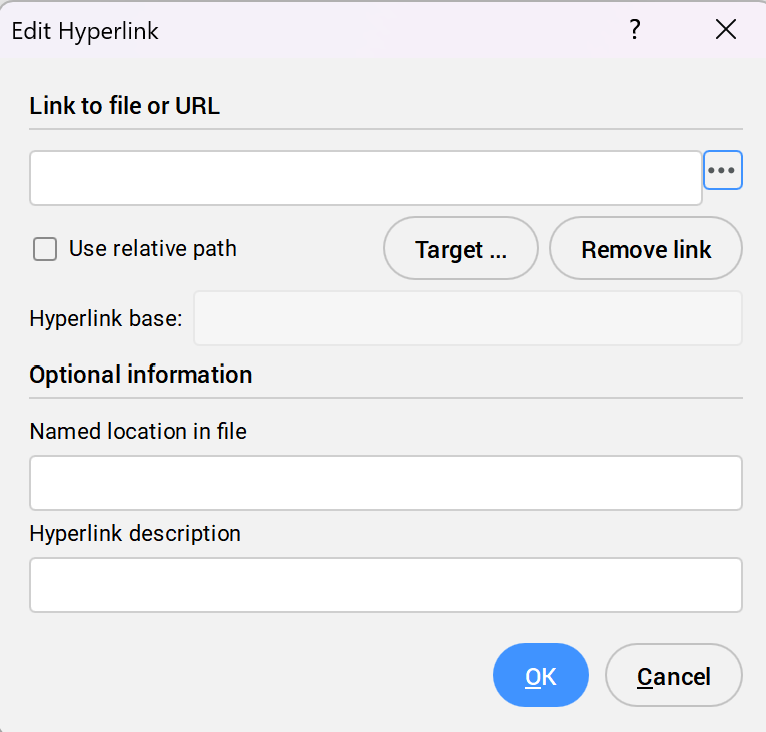
Task: Close the Edit Hyperlink dialog with X
Action: pos(726,30)
